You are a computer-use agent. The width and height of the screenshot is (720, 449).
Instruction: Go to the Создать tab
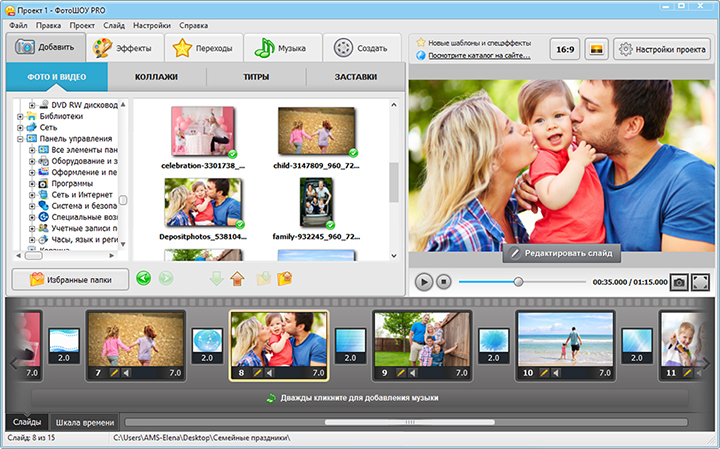point(362,48)
